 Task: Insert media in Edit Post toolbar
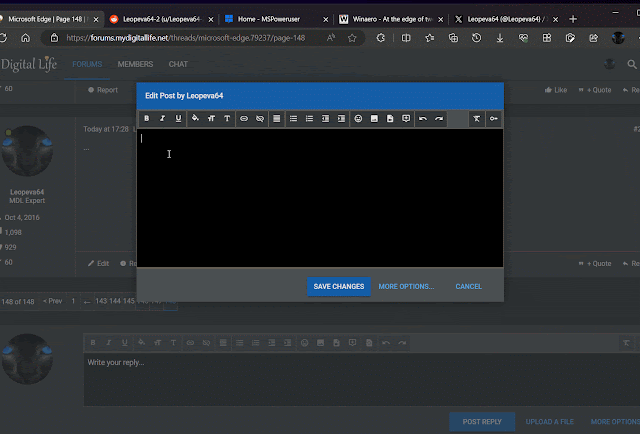coord(390,118)
